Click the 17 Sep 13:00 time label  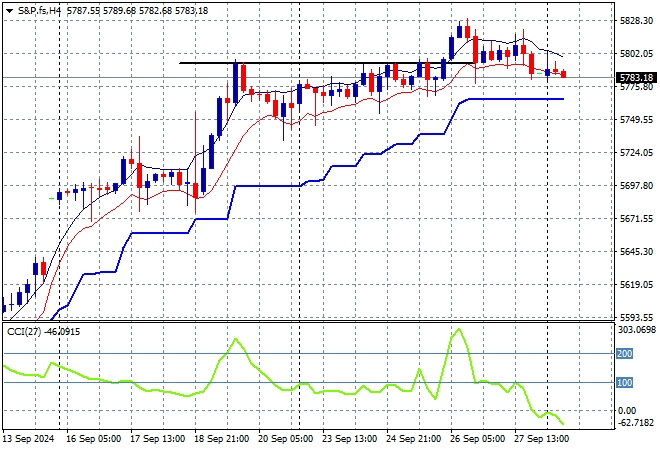[157, 439]
